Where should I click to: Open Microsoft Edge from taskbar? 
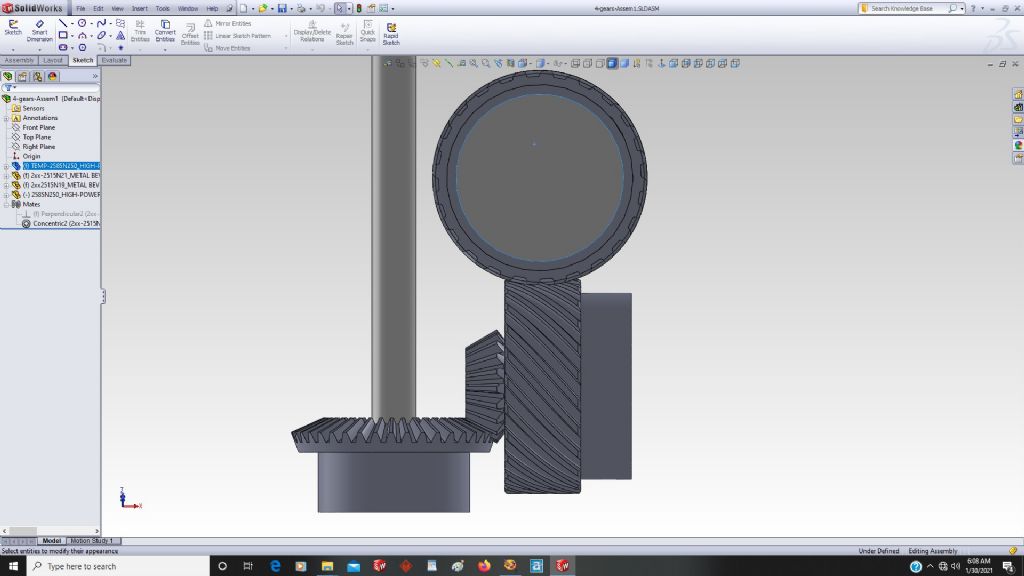(x=275, y=566)
